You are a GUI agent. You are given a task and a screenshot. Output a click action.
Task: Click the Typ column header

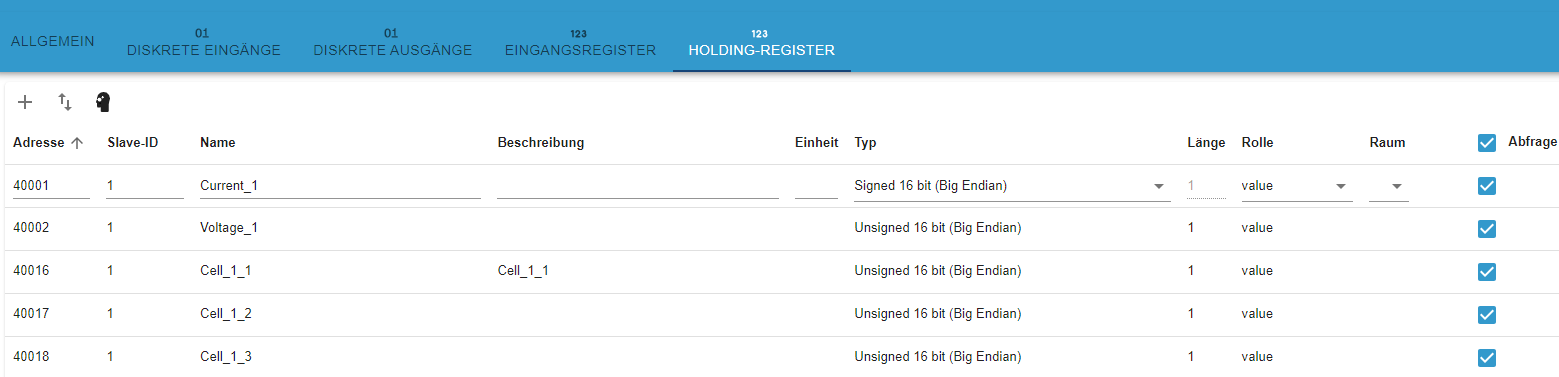pyautogui.click(x=865, y=143)
